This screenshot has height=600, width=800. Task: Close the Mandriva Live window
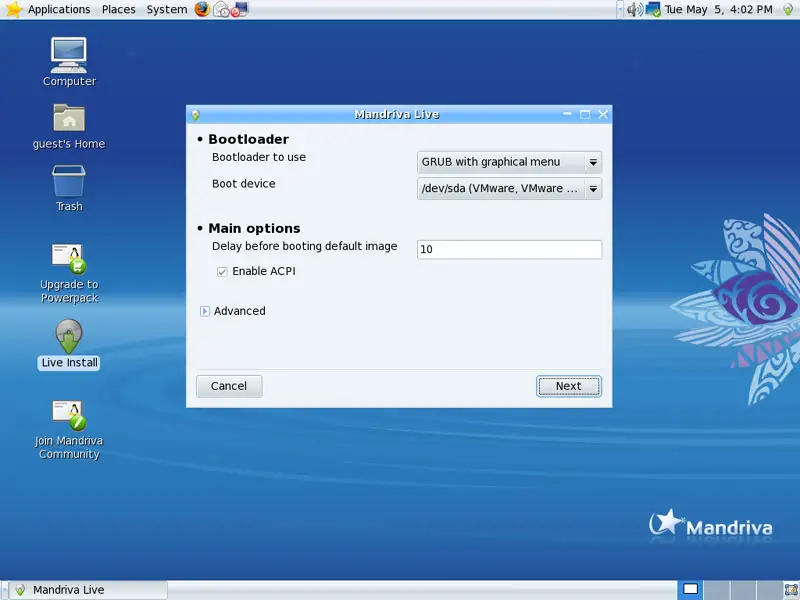tap(603, 114)
